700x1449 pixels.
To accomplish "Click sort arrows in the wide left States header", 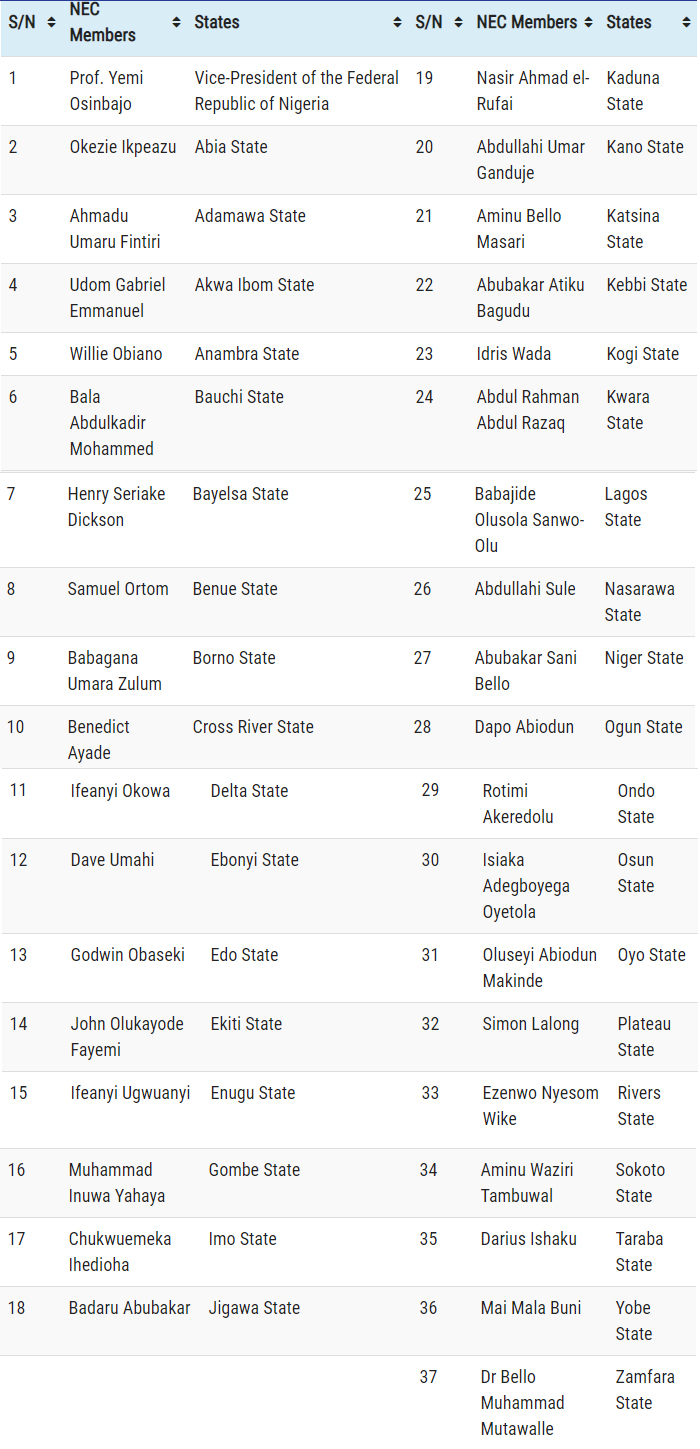I will pos(397,22).
